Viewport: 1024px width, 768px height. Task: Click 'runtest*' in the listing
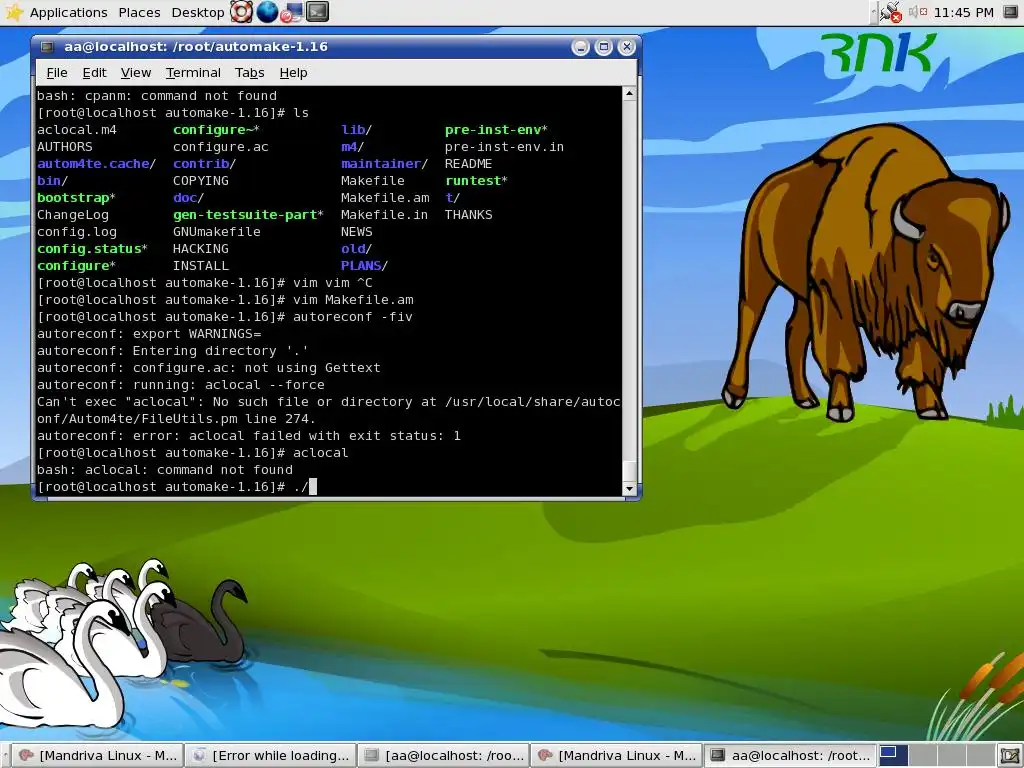(x=476, y=181)
